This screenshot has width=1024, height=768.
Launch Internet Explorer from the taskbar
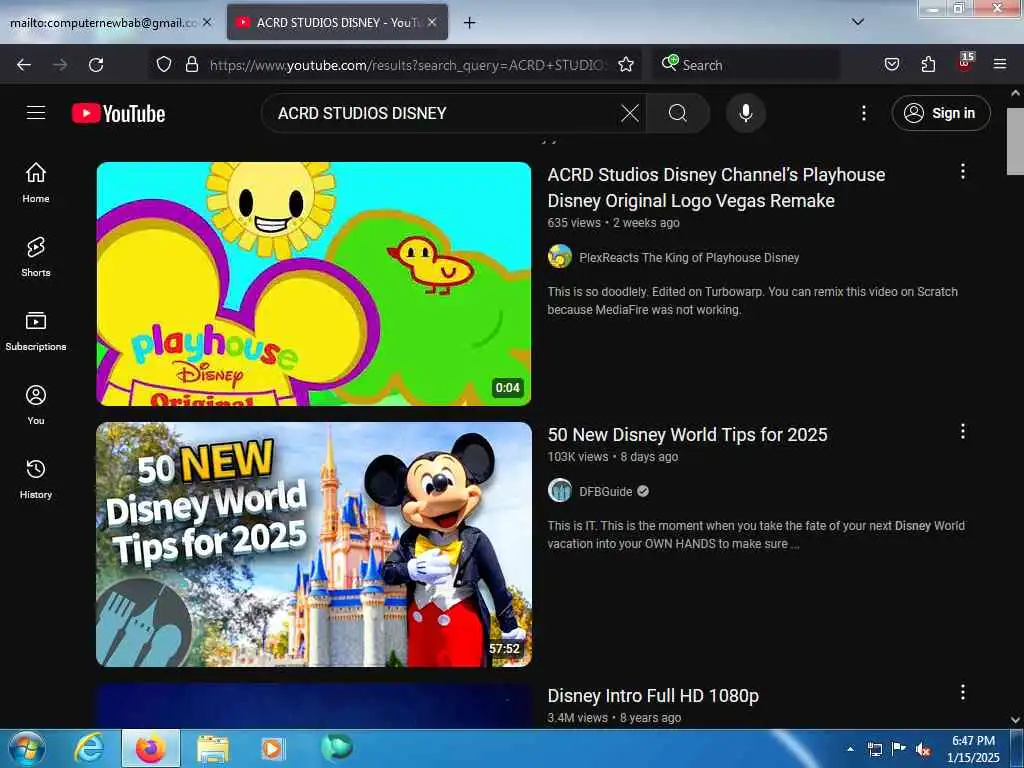click(88, 748)
